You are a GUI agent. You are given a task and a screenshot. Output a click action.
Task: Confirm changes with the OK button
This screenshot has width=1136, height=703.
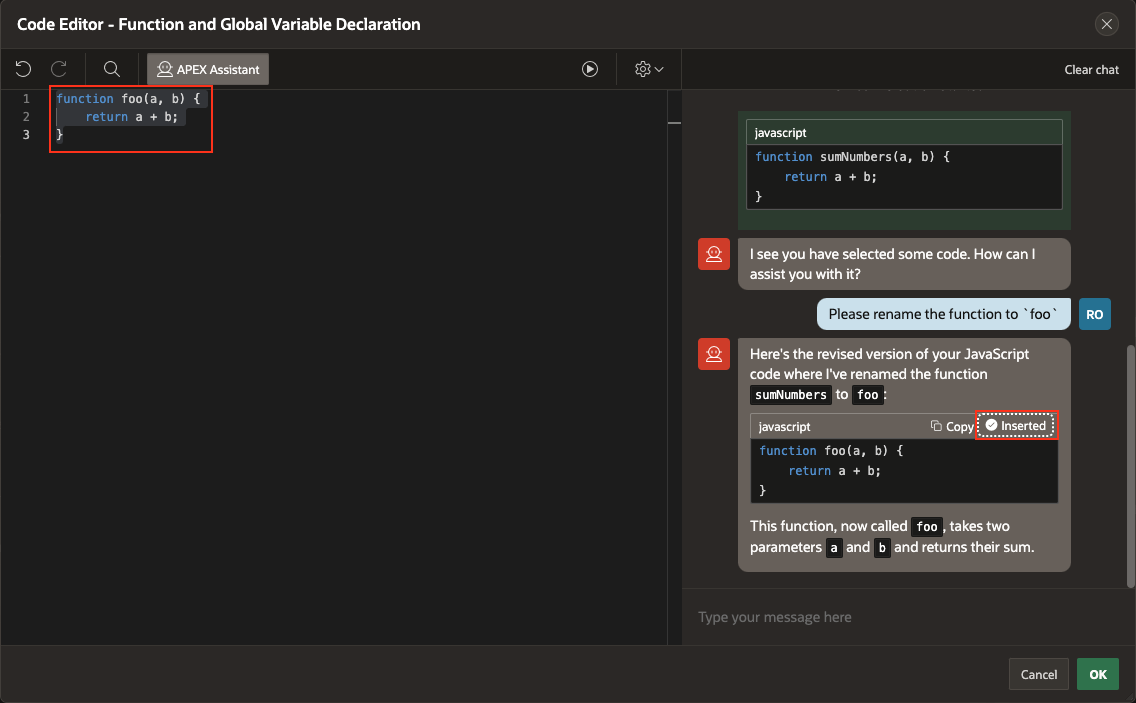[1097, 674]
